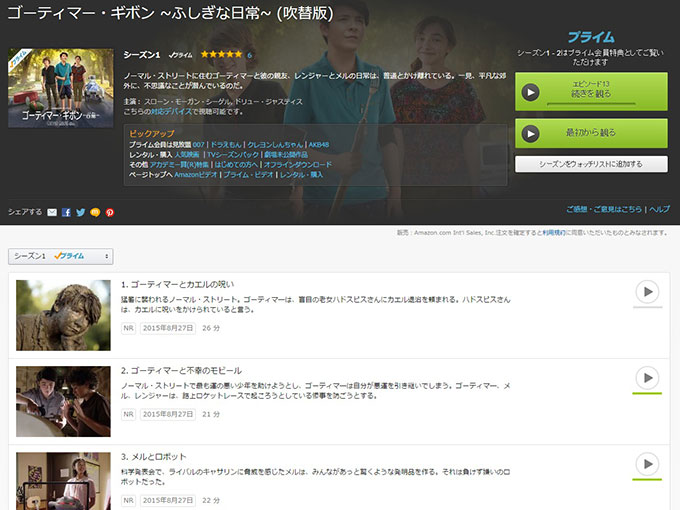Click the progress bar under episode 2 play button
This screenshot has height=510, width=680.
click(647, 393)
